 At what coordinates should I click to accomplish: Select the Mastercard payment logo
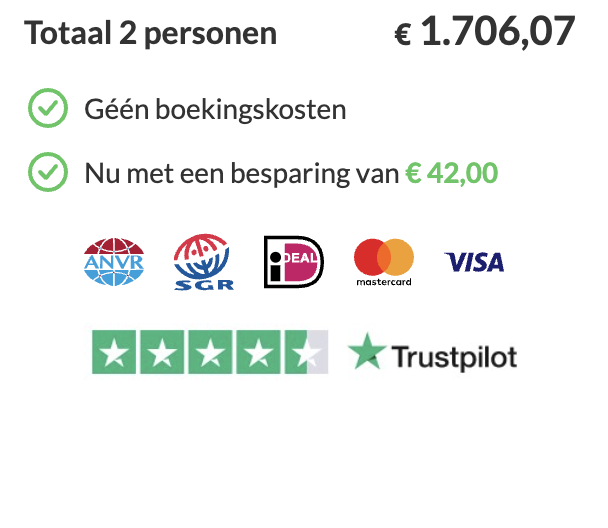coord(384,262)
